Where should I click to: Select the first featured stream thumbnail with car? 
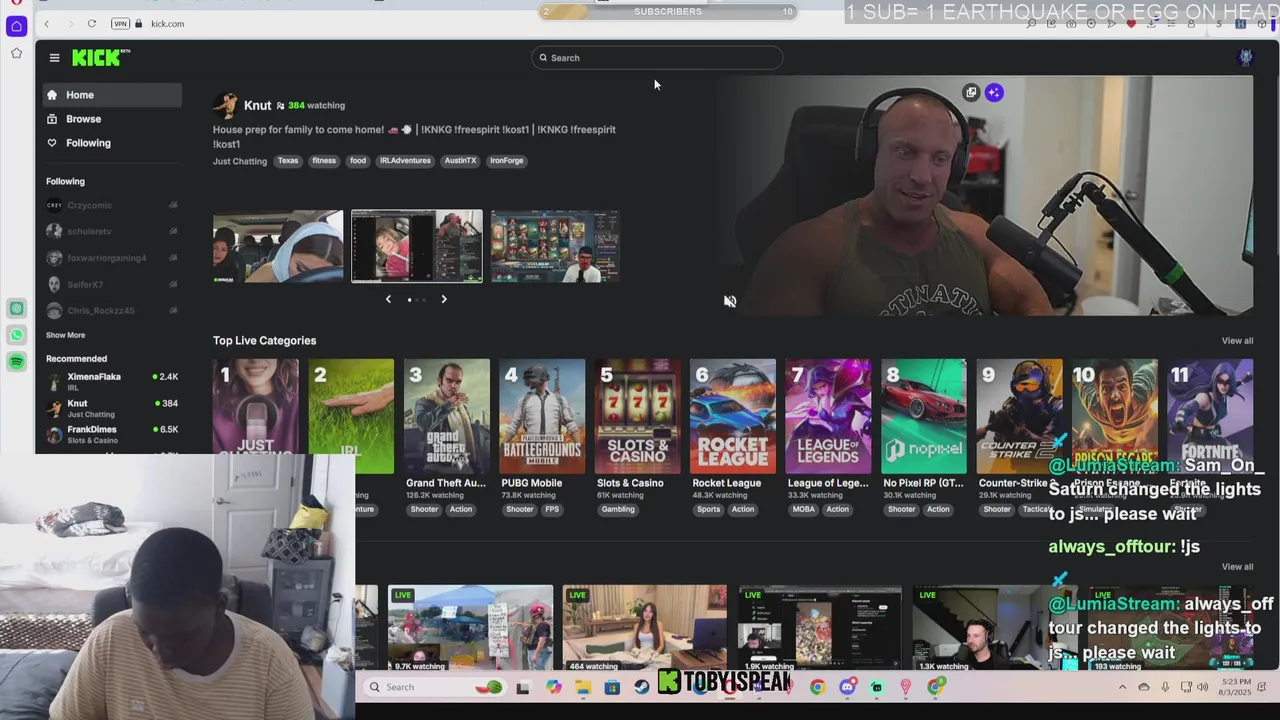tap(278, 246)
